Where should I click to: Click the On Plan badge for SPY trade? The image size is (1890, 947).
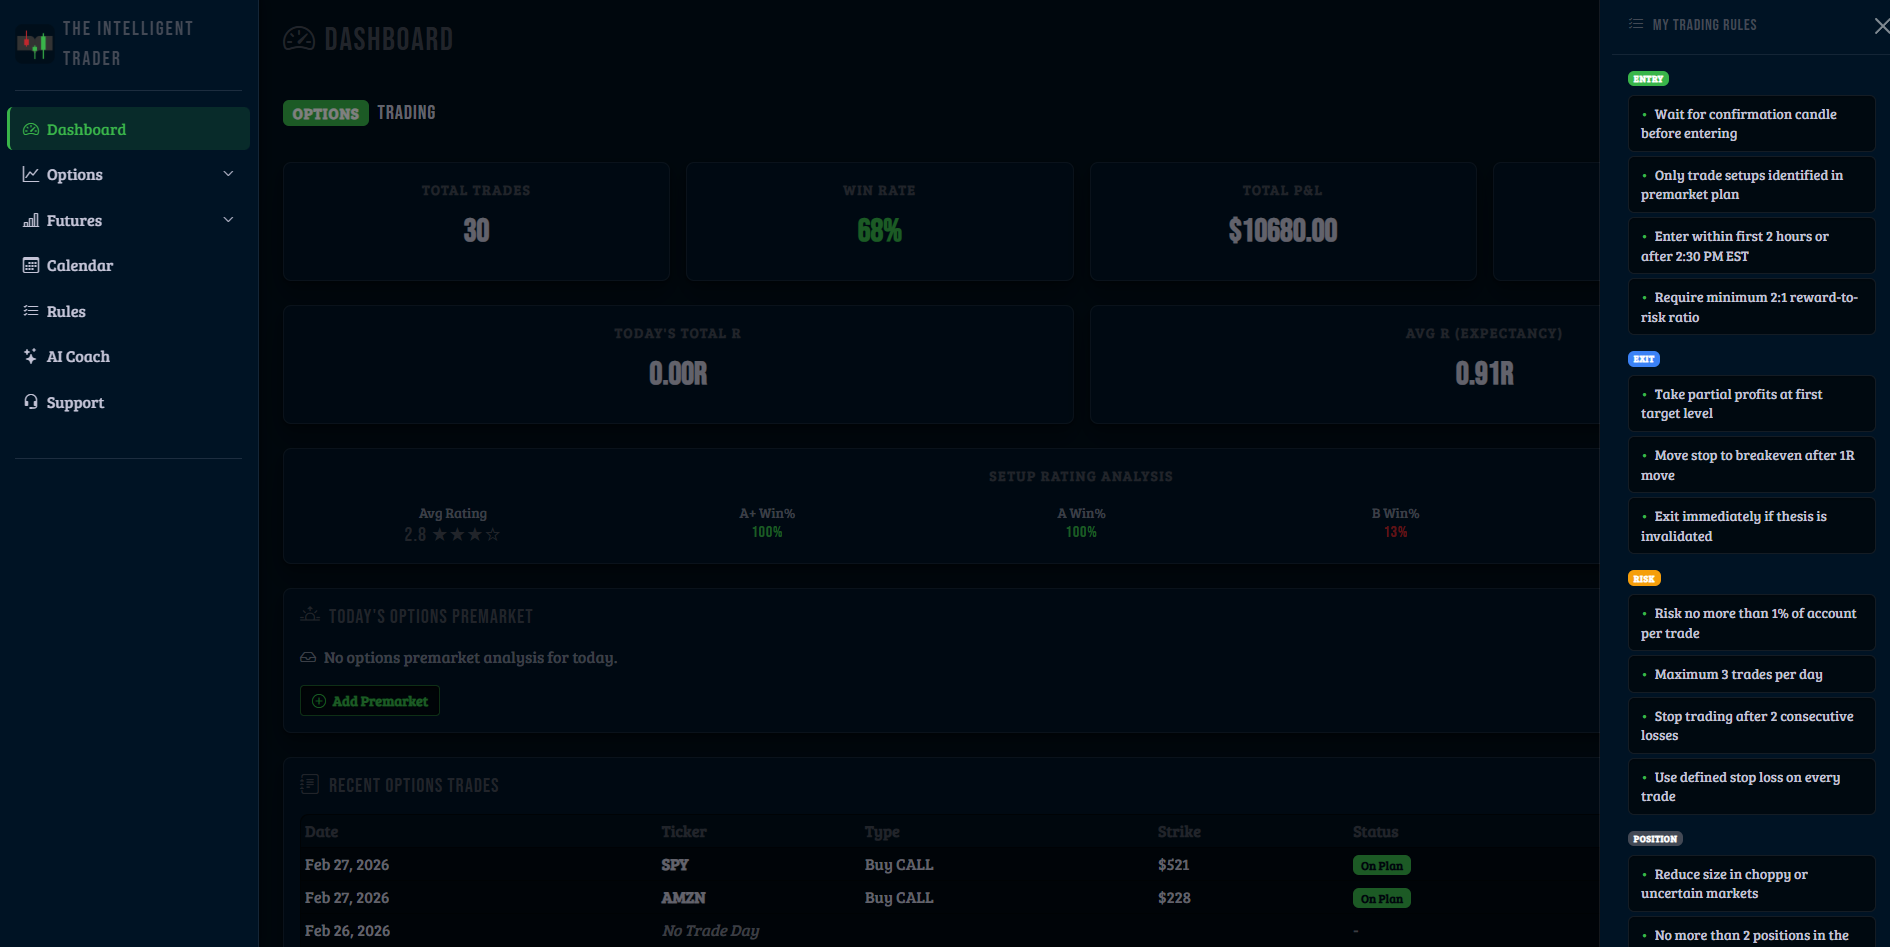pos(1381,864)
